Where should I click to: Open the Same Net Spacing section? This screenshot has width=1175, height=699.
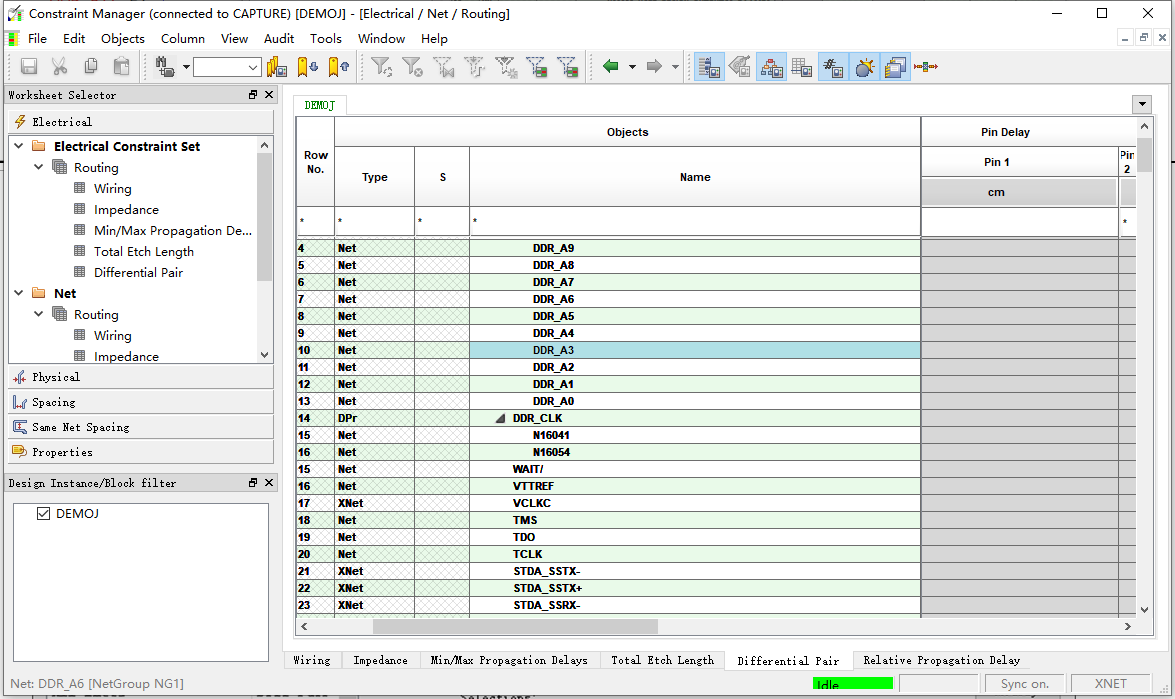pyautogui.click(x=141, y=427)
